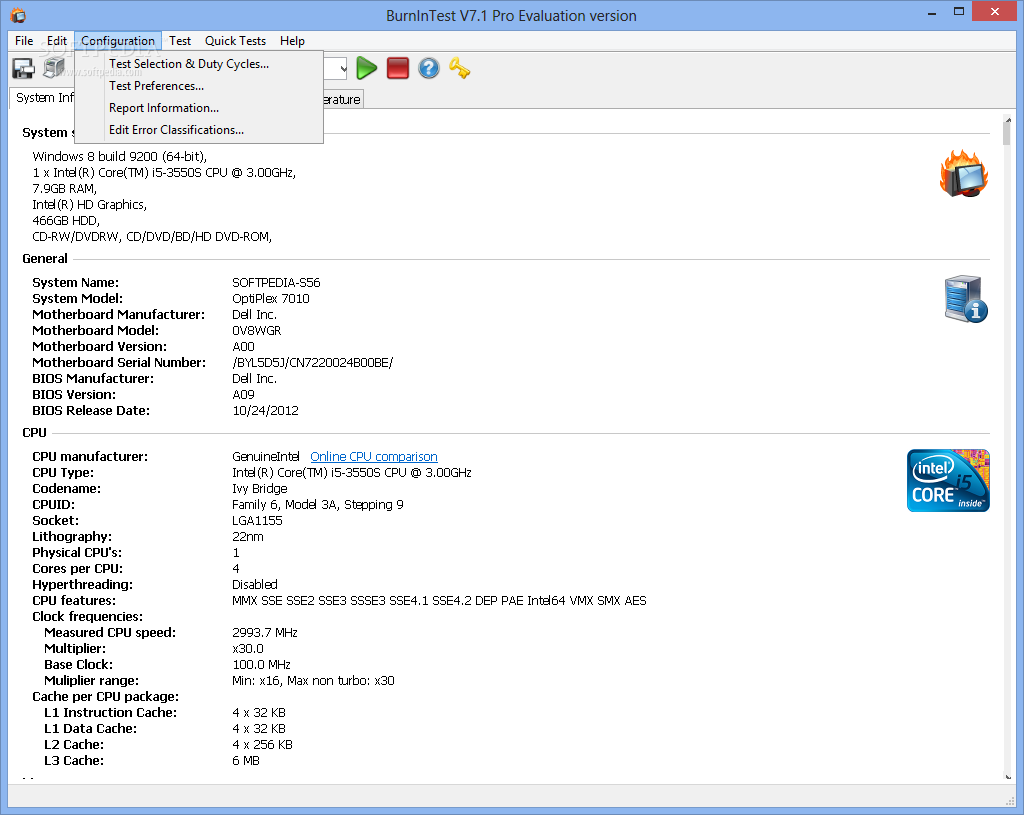Click the 22nm lithography value
The image size is (1024, 815).
pyautogui.click(x=248, y=537)
